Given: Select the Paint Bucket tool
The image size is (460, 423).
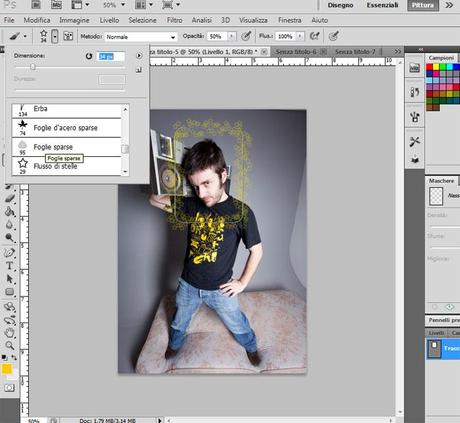Looking at the screenshot, I should tap(10, 212).
